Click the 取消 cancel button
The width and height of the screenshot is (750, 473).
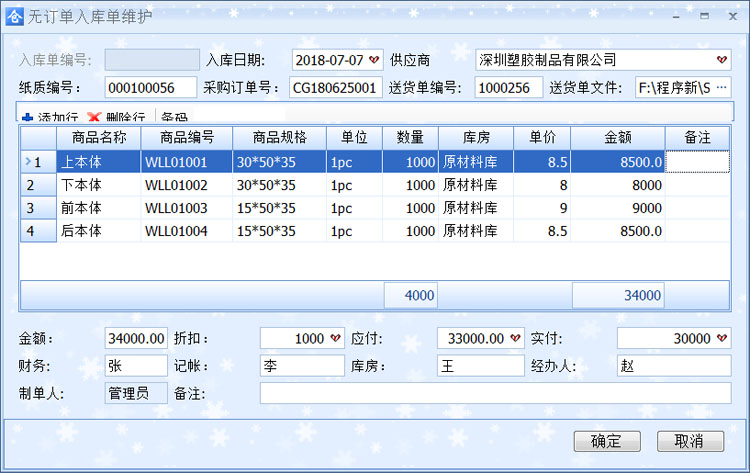click(x=690, y=441)
